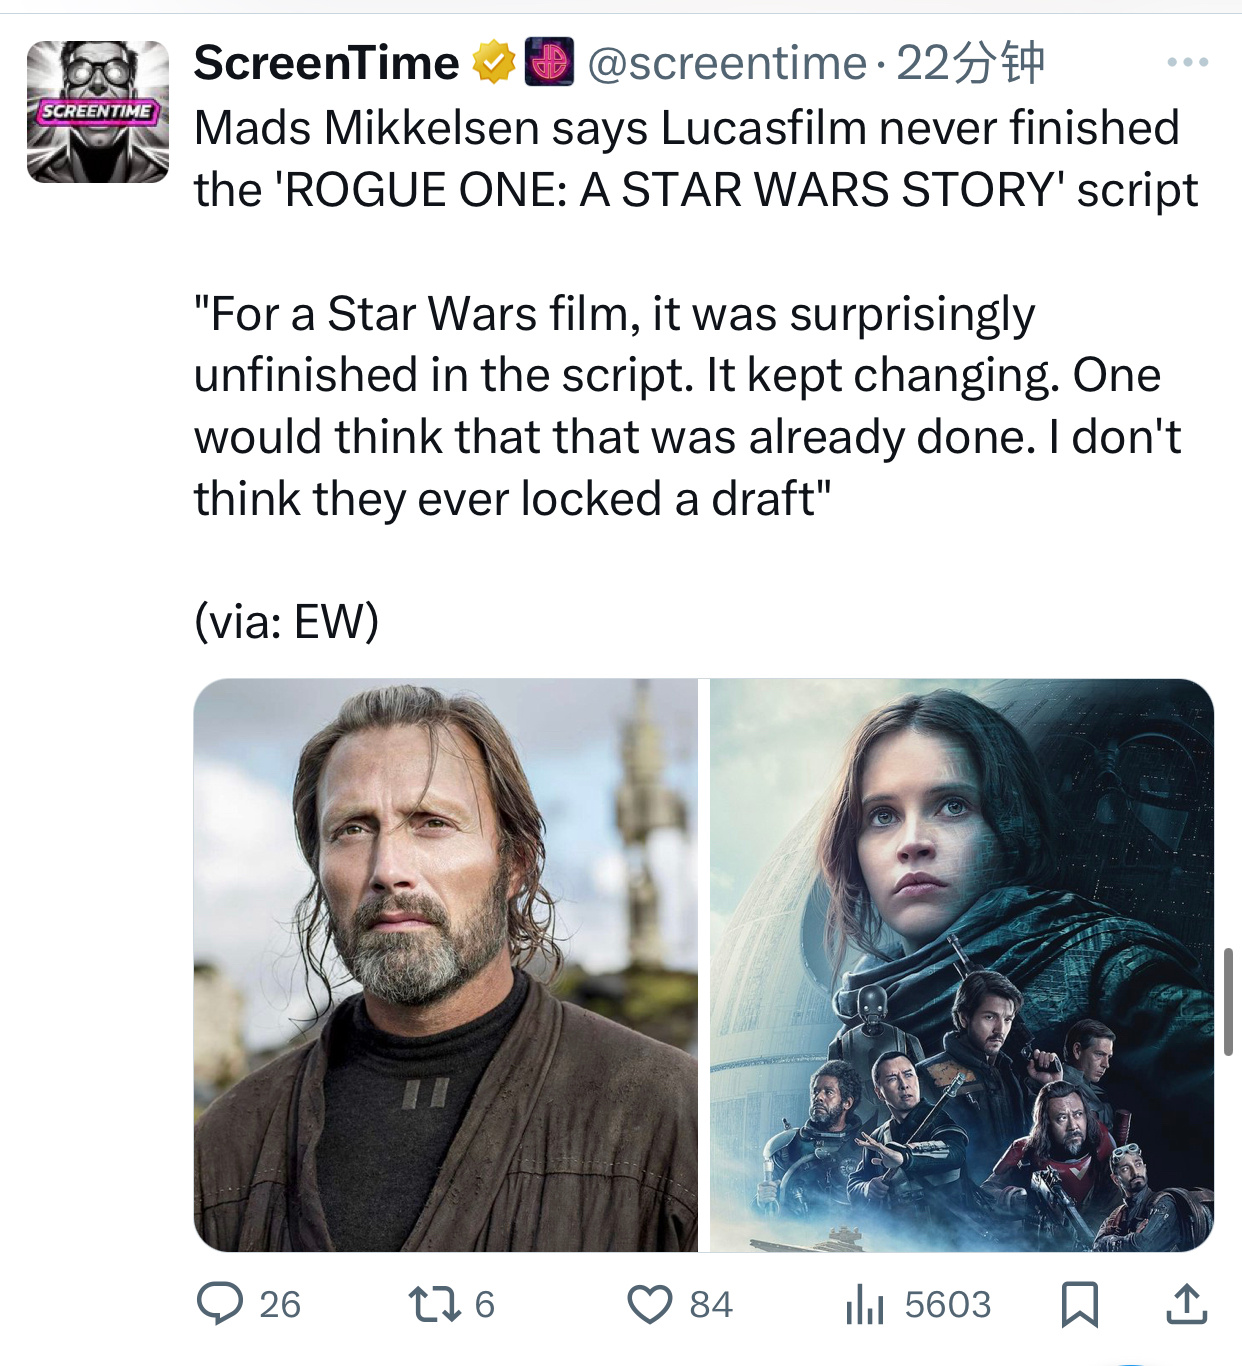Click the 22分钟 post timestamp
Screen dimensions: 1242x1366
pos(969,64)
